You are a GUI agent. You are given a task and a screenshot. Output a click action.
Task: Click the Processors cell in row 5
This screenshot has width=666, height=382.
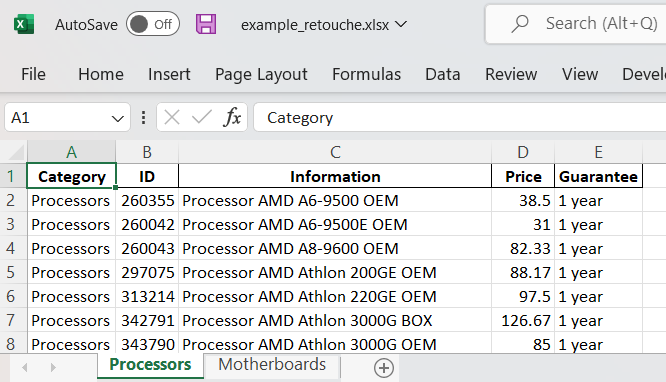pos(71,272)
